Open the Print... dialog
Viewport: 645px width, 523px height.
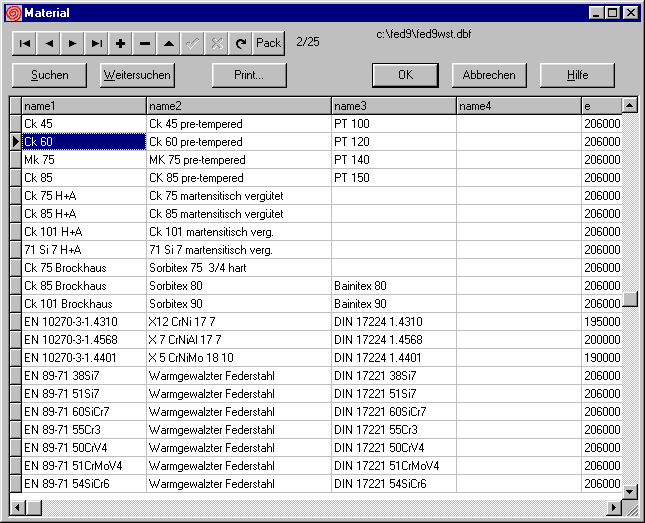(249, 75)
